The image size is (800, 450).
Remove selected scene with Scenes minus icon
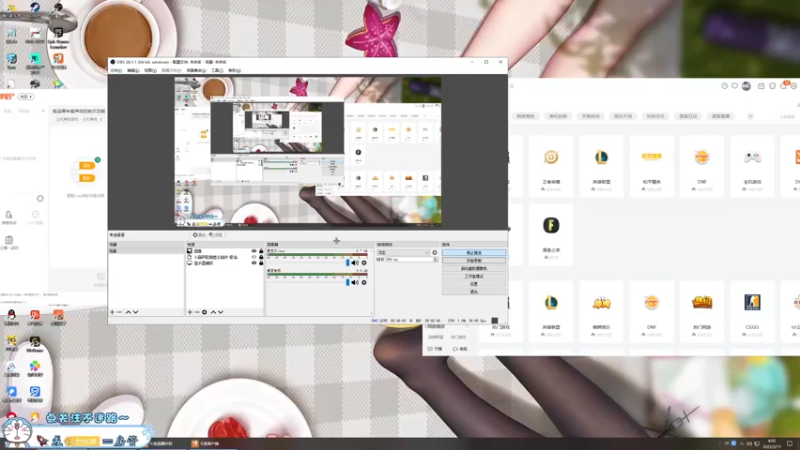[119, 312]
